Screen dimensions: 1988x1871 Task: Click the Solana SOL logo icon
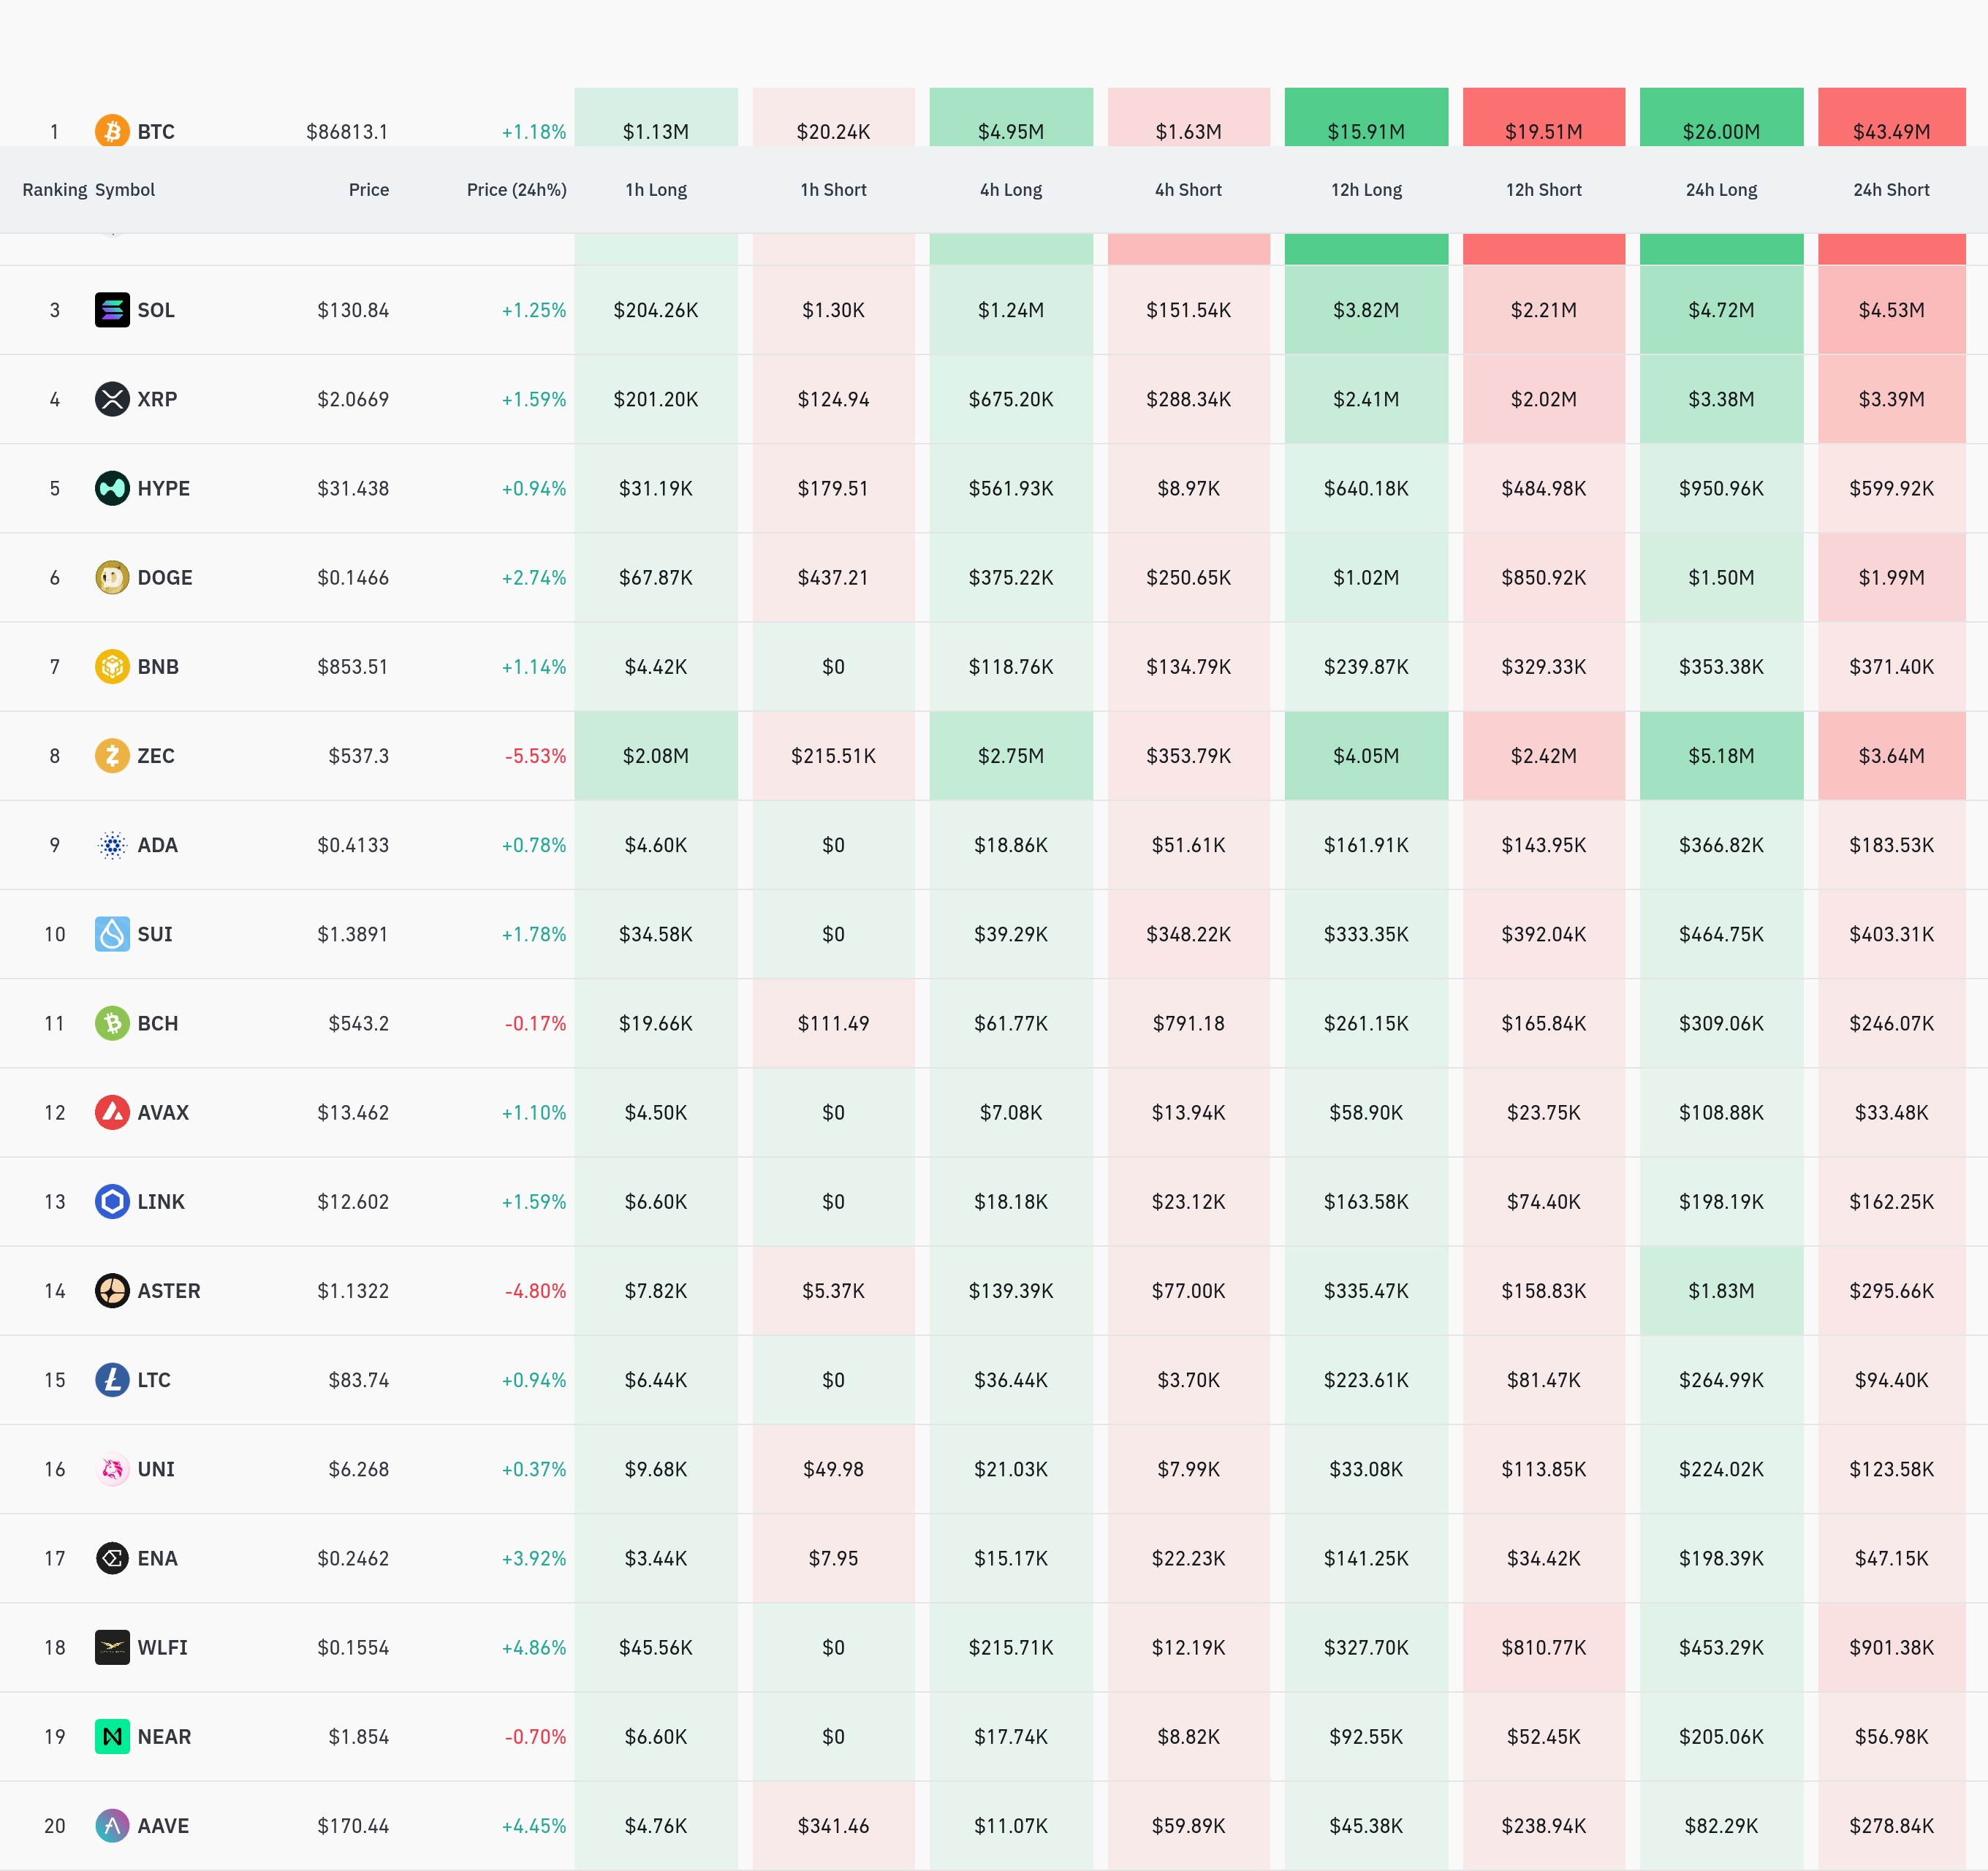pyautogui.click(x=112, y=310)
